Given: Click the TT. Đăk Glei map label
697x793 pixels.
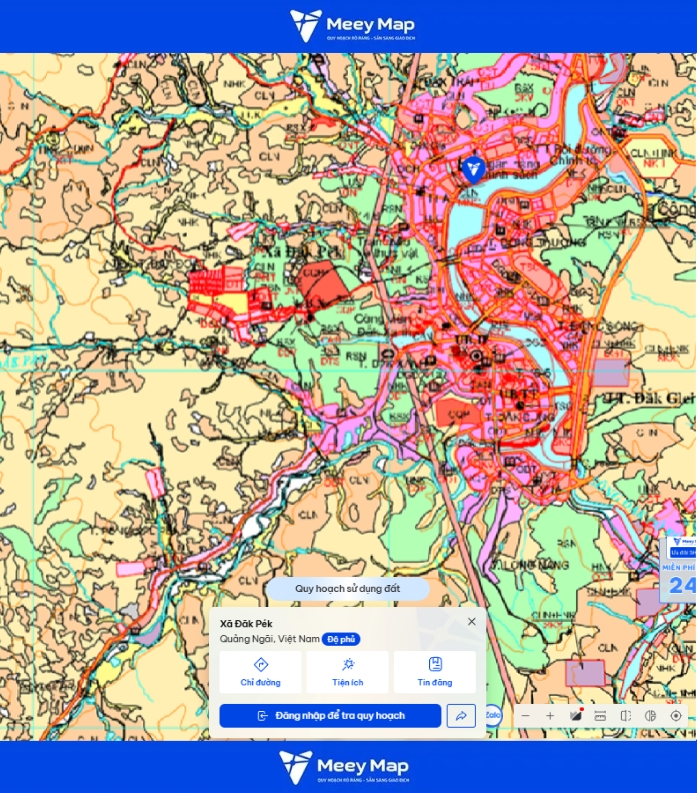Looking at the screenshot, I should click(x=651, y=398).
